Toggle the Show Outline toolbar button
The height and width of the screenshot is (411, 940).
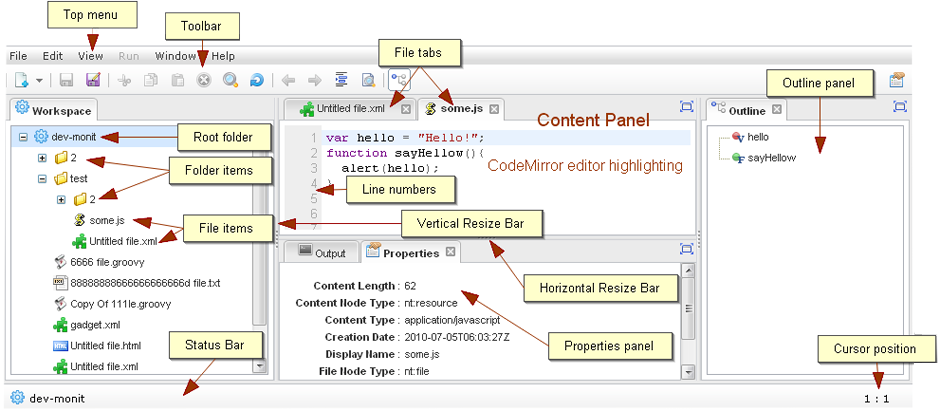point(398,80)
